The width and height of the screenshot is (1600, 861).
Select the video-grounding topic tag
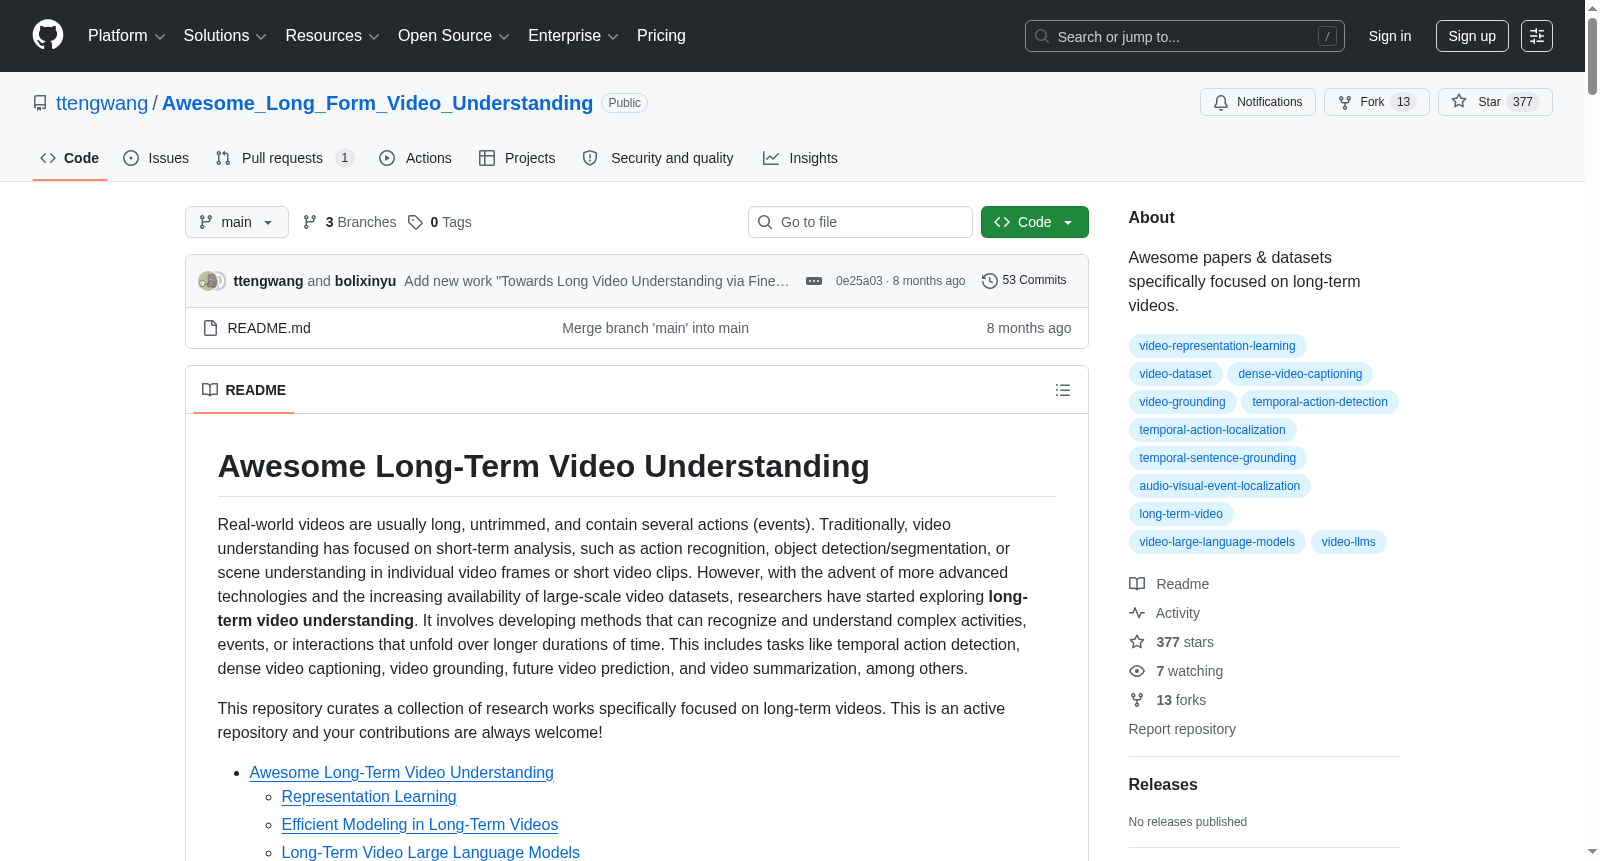(1182, 402)
